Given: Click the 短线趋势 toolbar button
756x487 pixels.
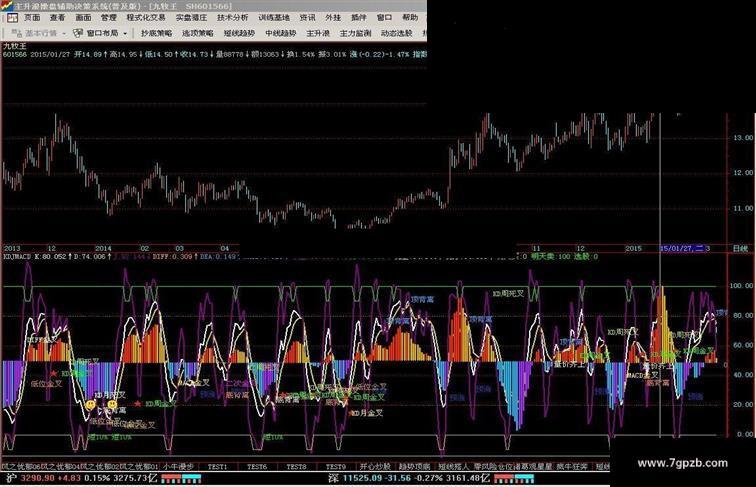Looking at the screenshot, I should tap(239, 33).
